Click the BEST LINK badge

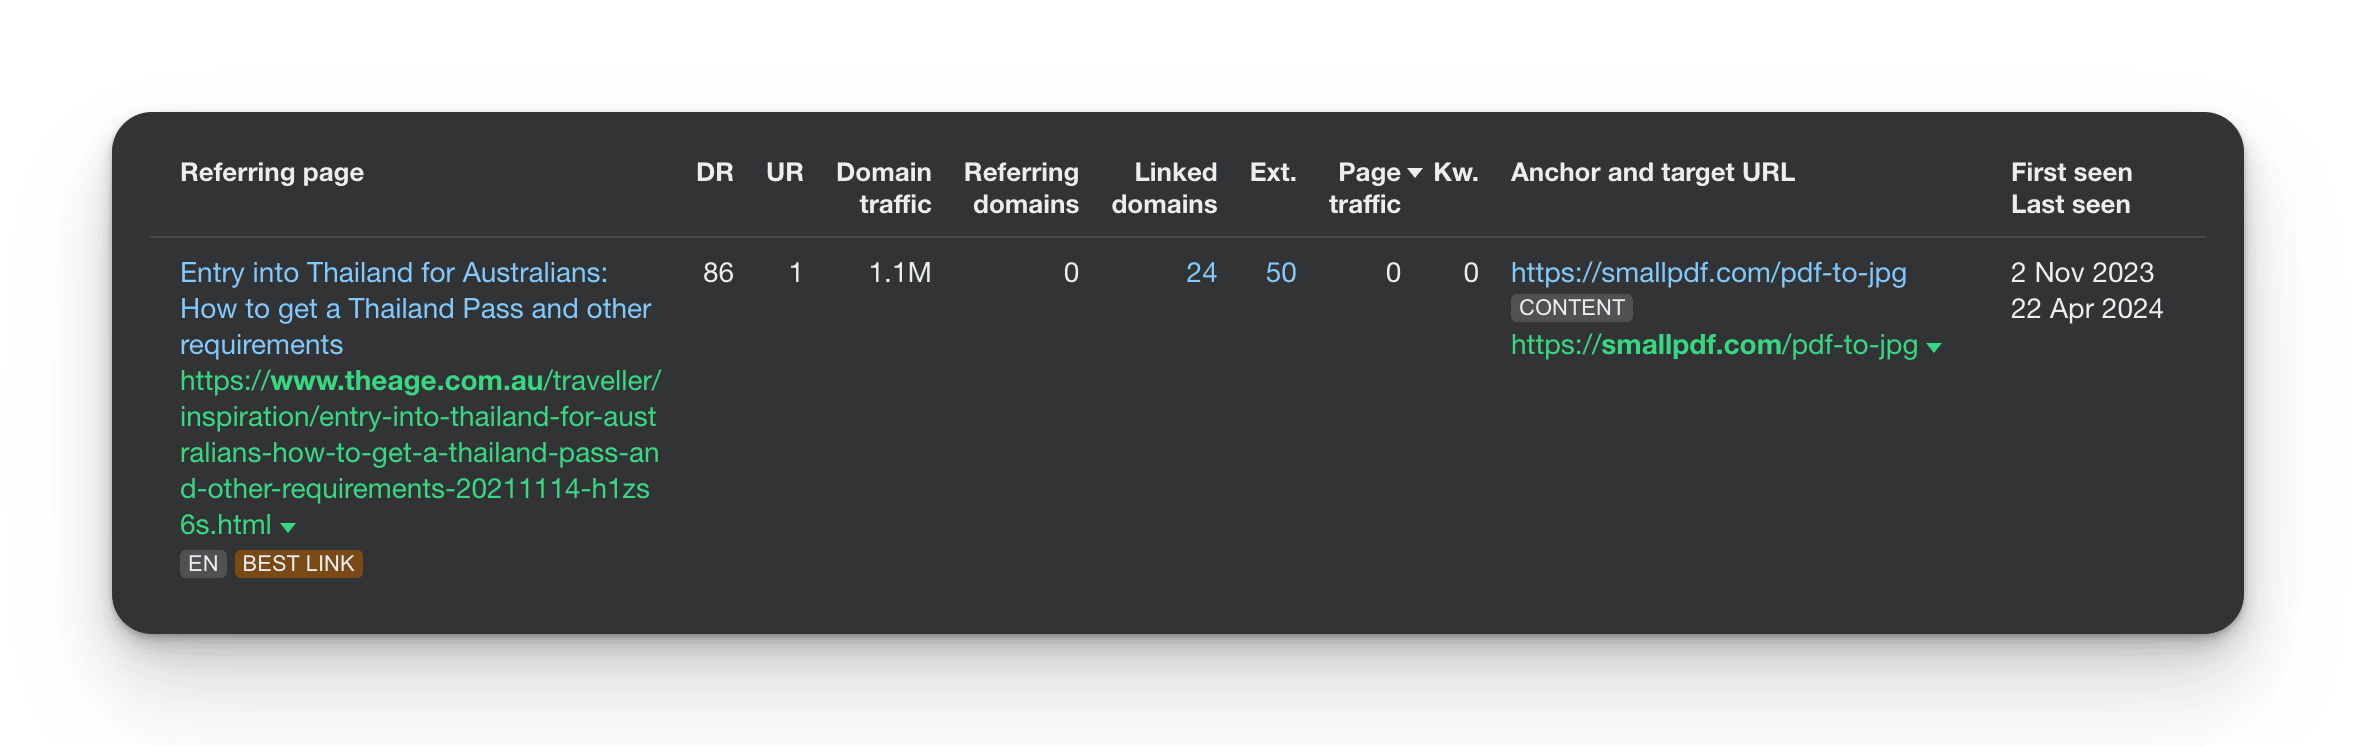[299, 564]
